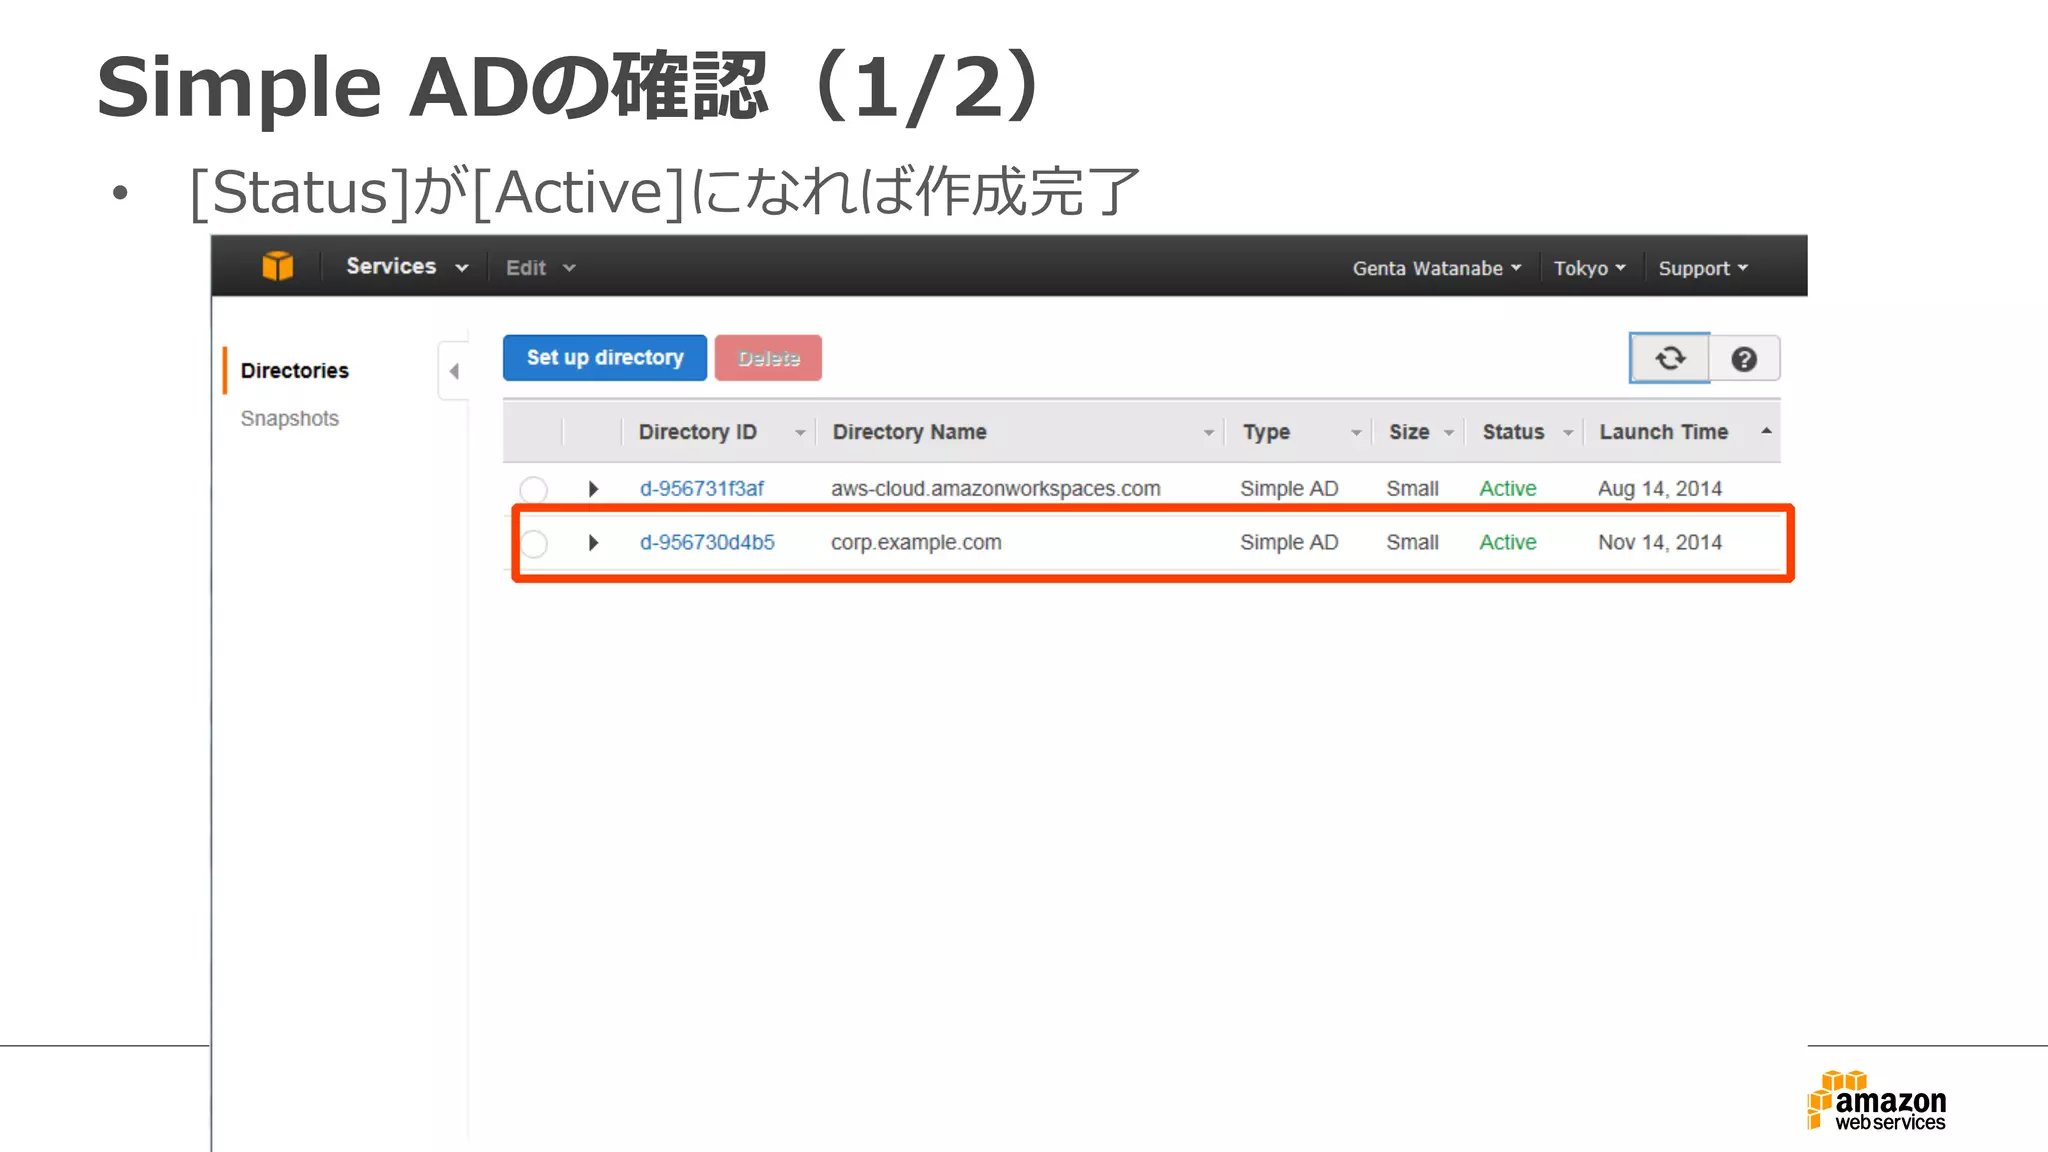Open directory link d-956730d4b5

(707, 543)
